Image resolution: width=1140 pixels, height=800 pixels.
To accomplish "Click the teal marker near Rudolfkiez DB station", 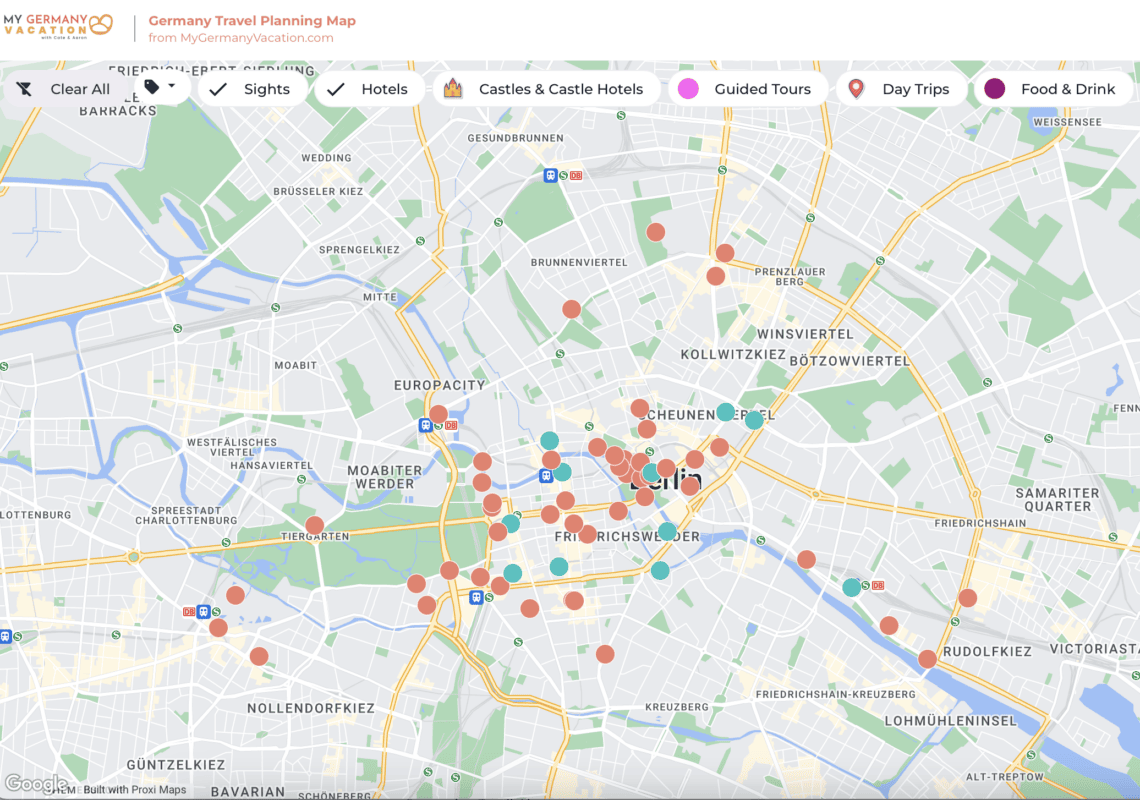I will [851, 587].
